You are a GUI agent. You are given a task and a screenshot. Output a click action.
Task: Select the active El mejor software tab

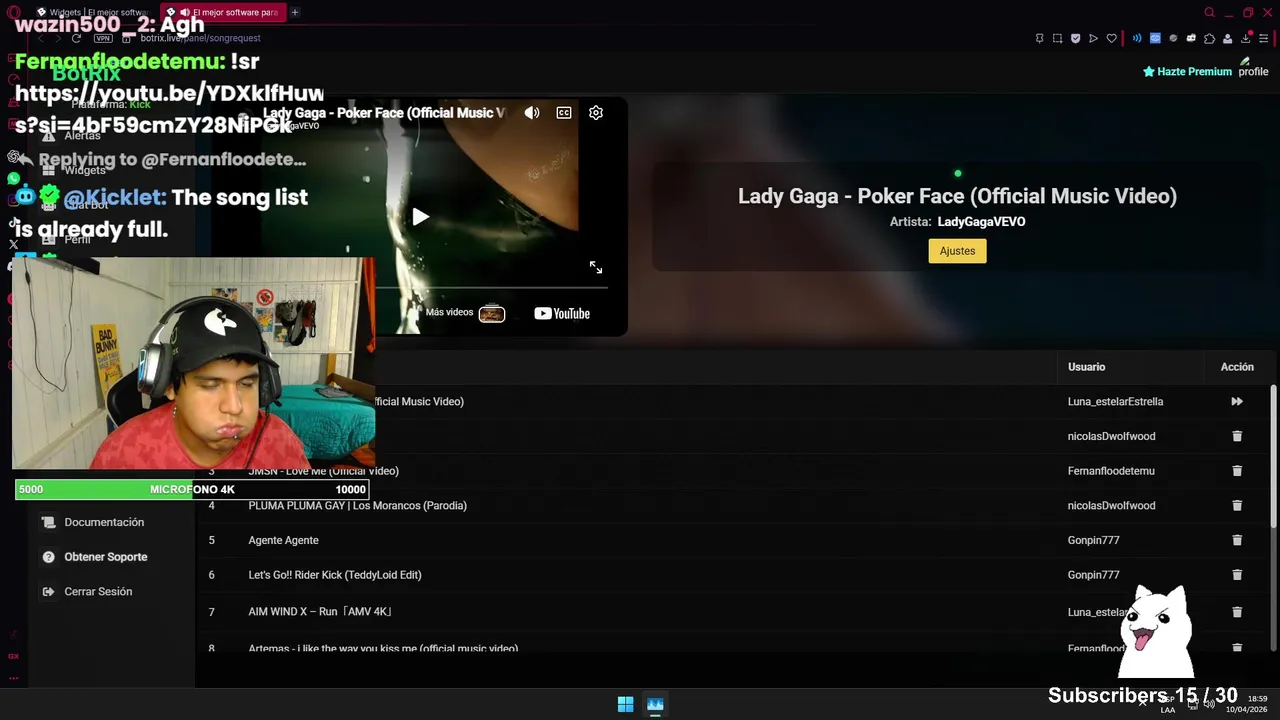click(x=224, y=12)
